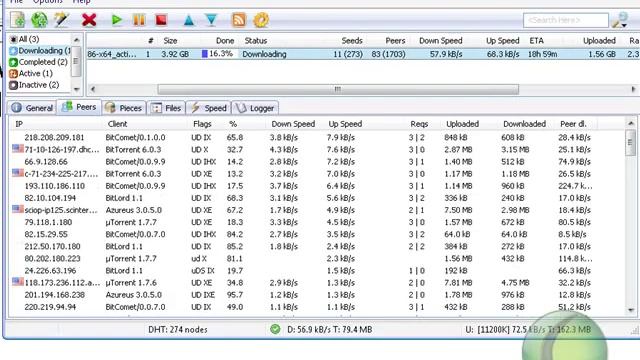The height and width of the screenshot is (360, 640).
Task: Select the Completed (2) category
Action: (38, 62)
